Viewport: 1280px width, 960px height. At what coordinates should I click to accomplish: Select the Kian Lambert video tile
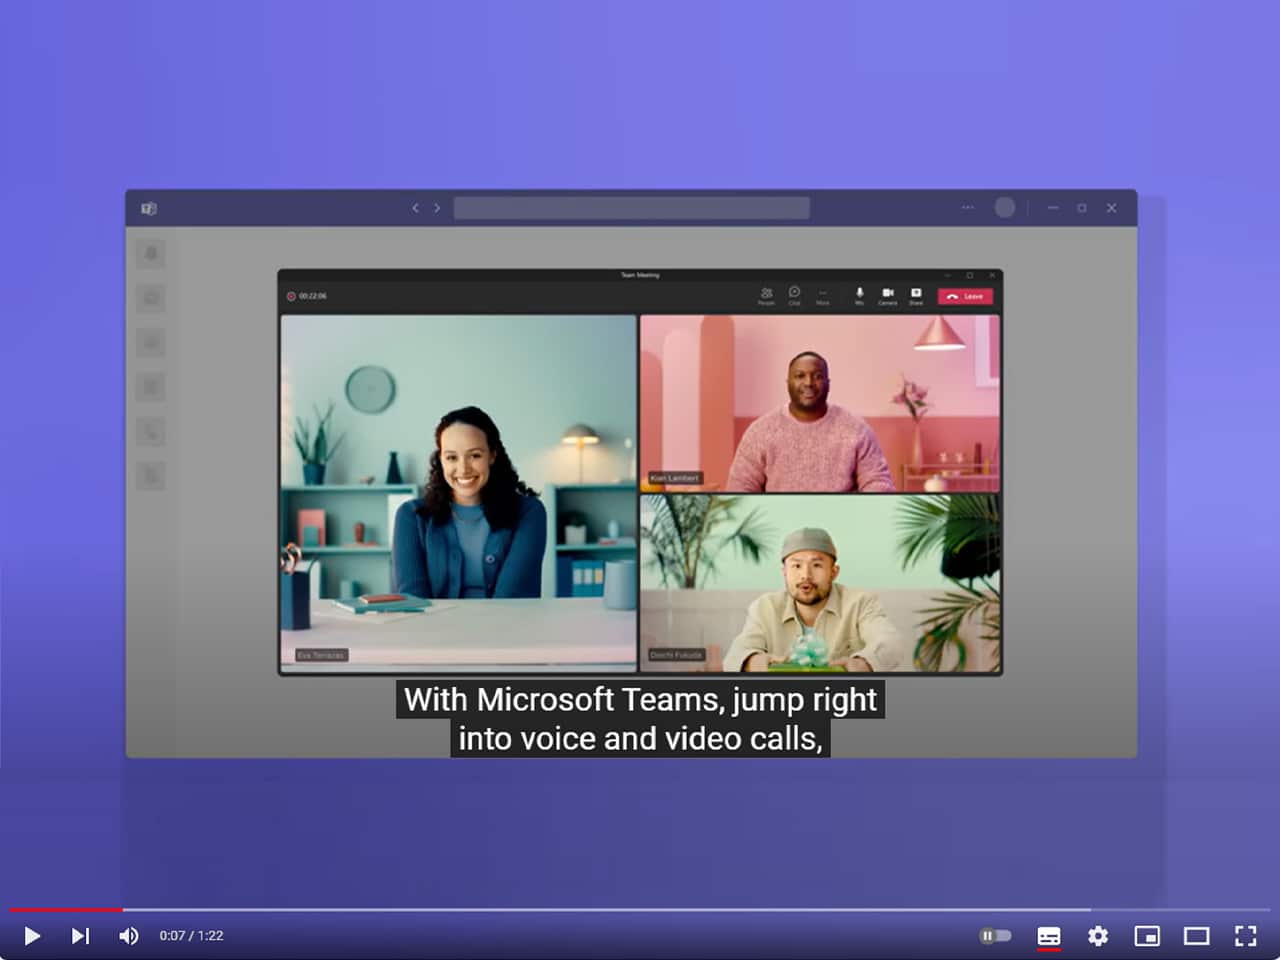tap(820, 403)
